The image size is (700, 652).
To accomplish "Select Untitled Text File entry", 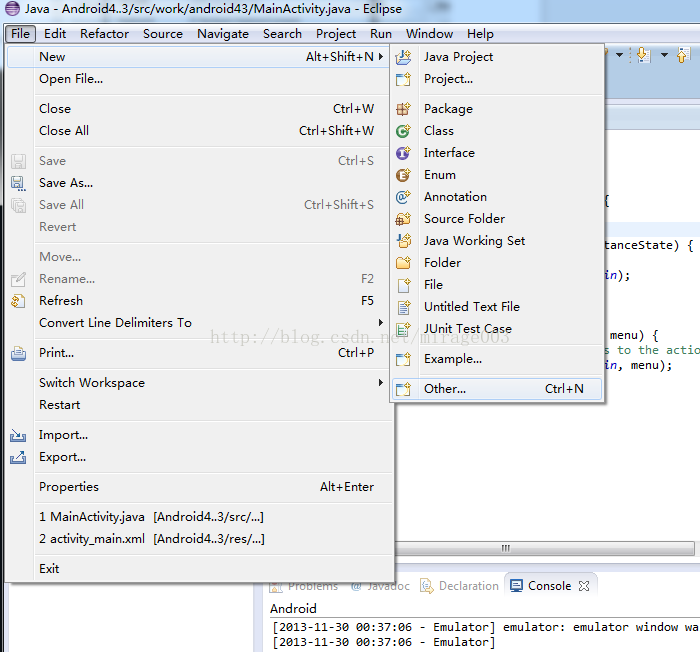I will point(497,307).
